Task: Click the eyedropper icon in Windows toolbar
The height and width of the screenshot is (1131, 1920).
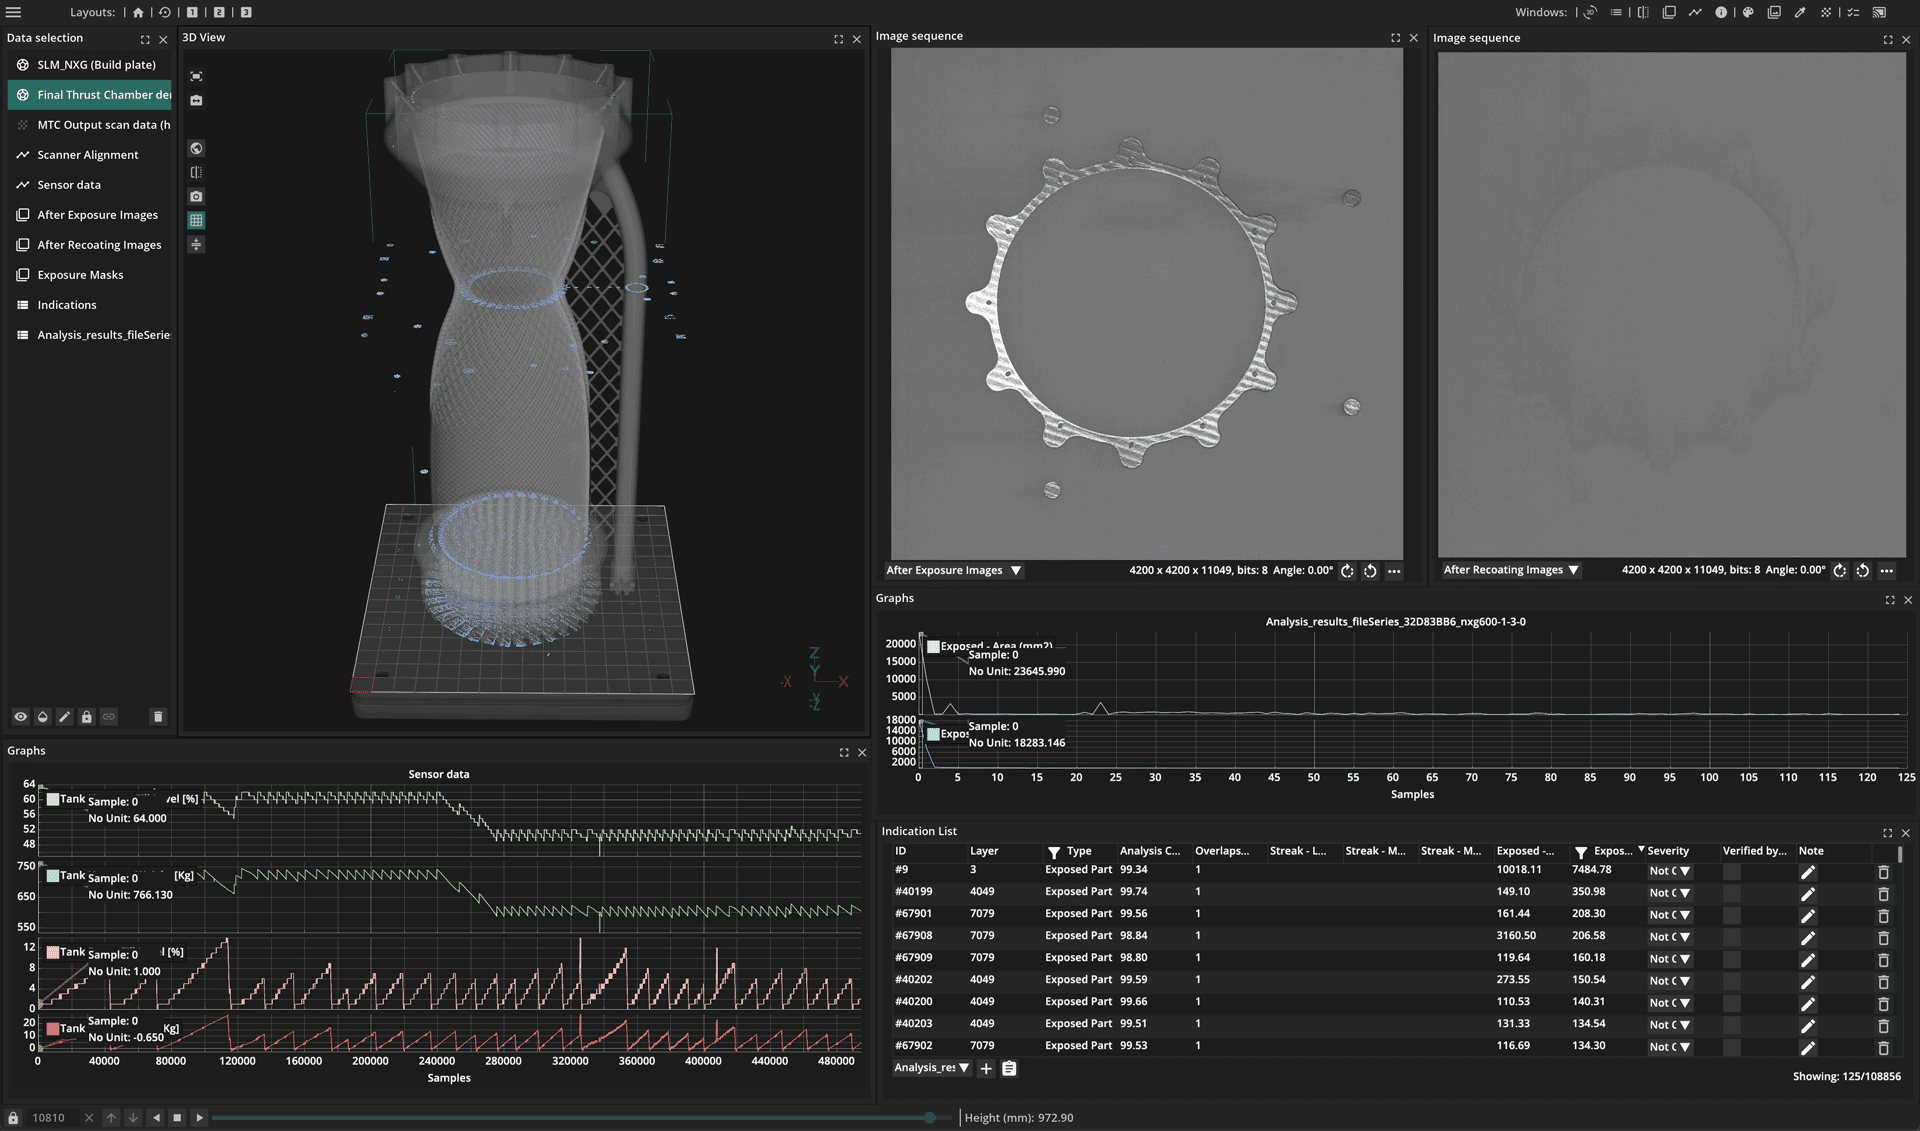Action: pos(1800,12)
